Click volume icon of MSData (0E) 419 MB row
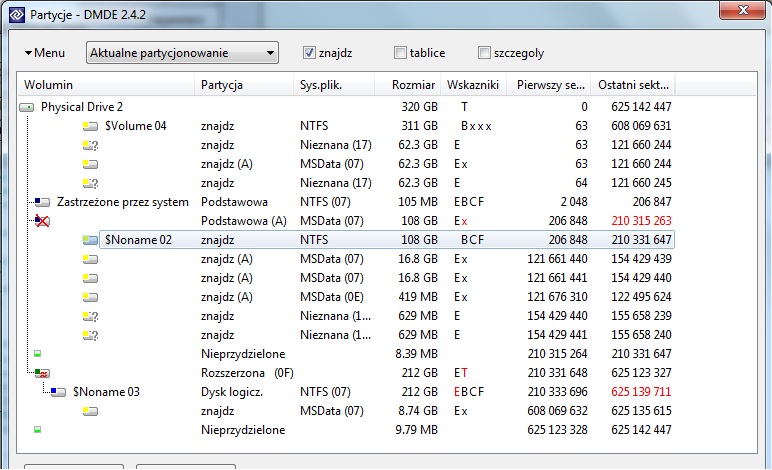The height and width of the screenshot is (470, 772). tap(90, 297)
